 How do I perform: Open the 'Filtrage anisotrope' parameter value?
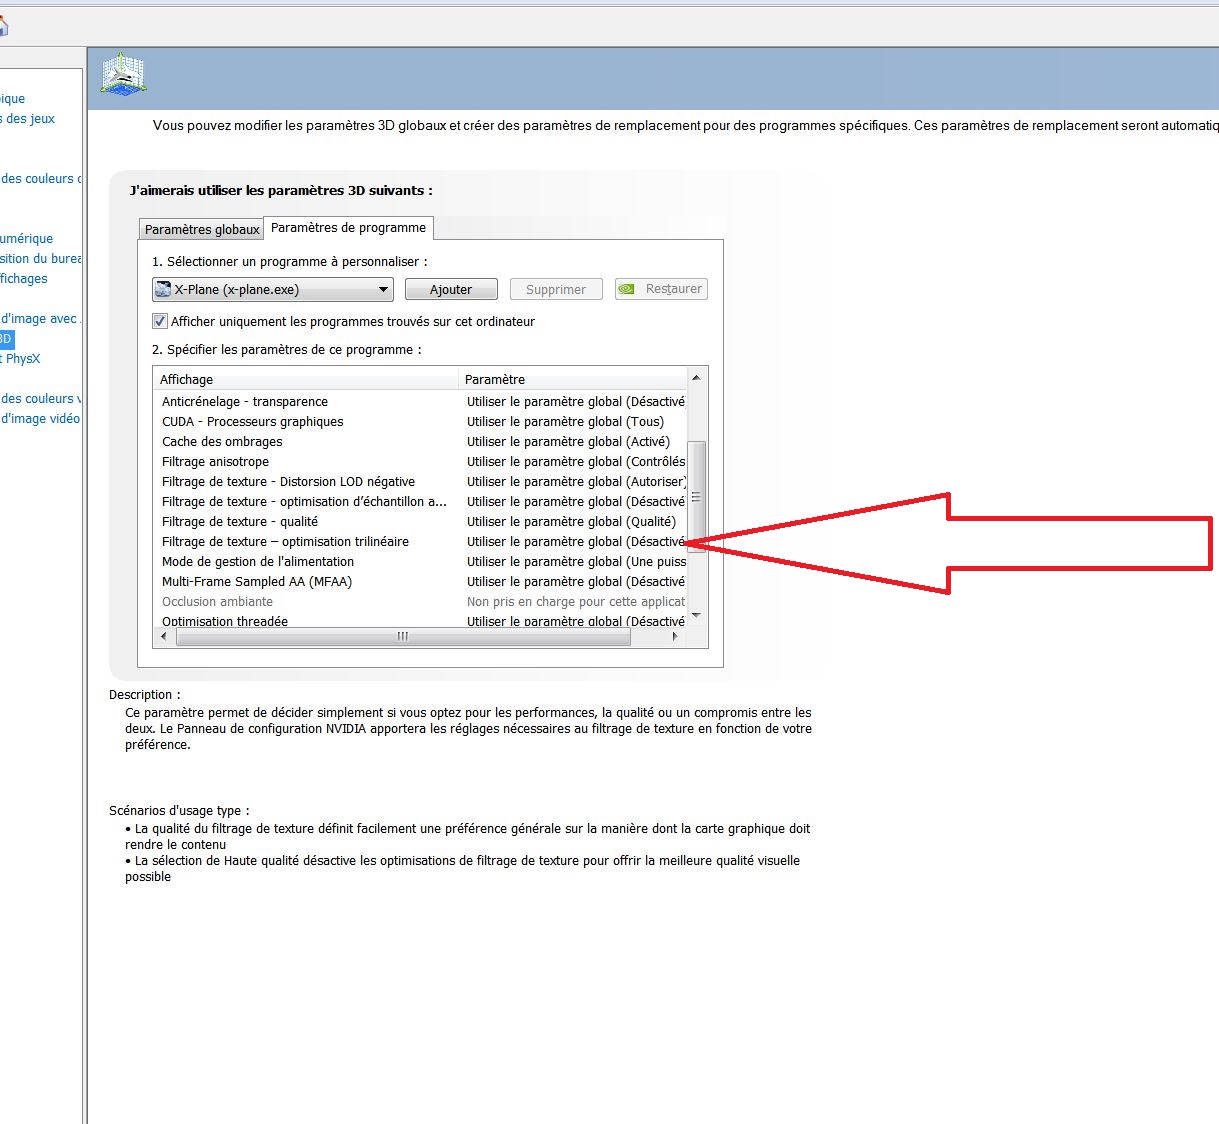point(575,461)
